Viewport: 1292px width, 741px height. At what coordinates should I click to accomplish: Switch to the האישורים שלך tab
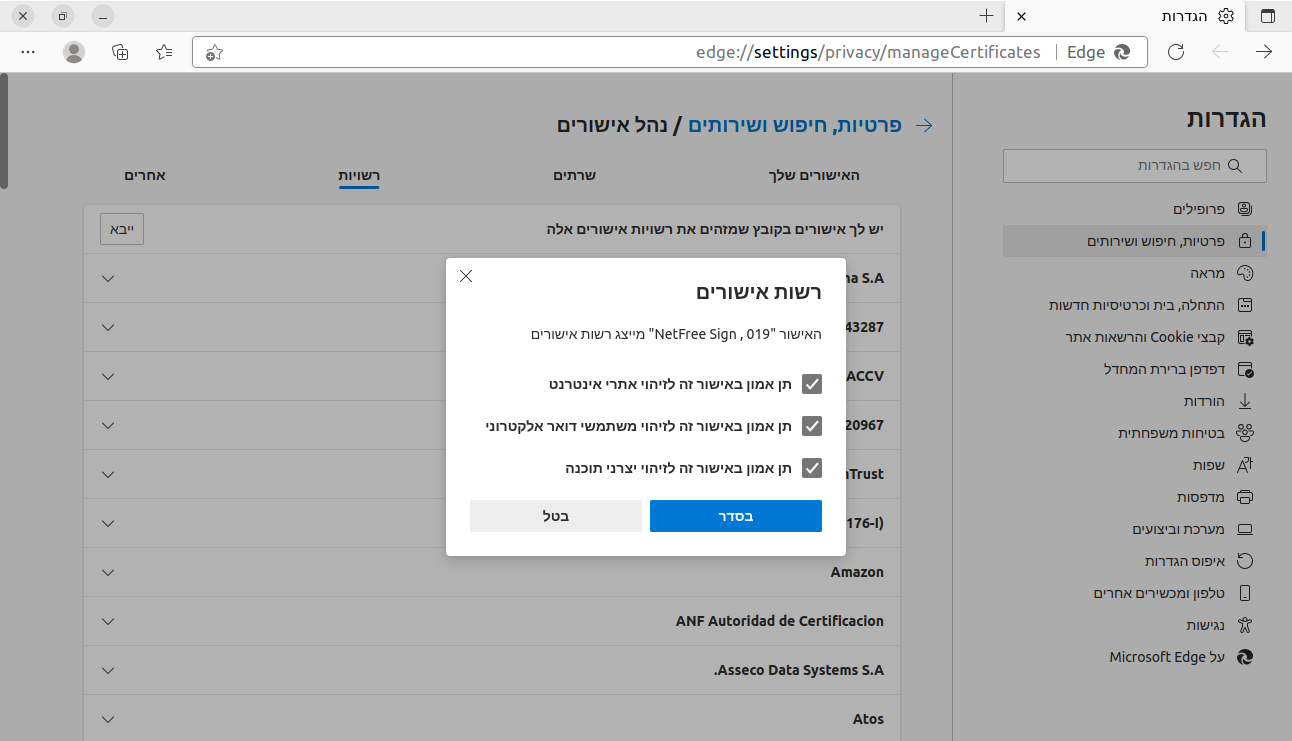click(814, 175)
